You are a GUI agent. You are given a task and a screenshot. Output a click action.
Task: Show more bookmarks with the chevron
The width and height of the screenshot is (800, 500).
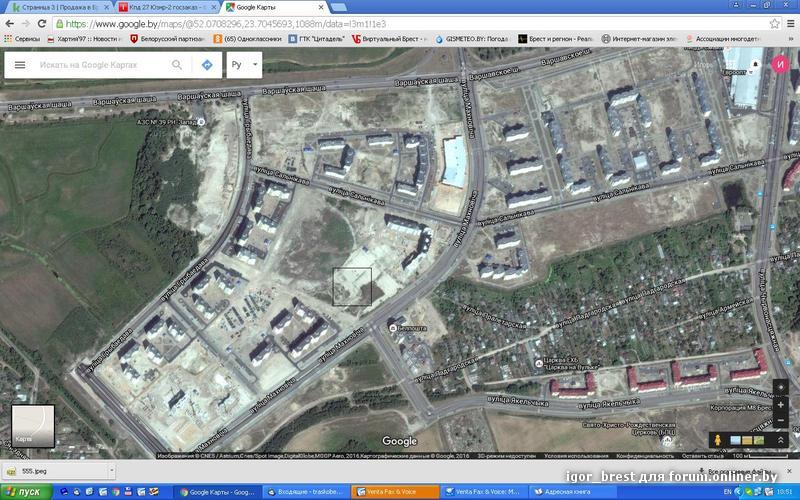[790, 39]
